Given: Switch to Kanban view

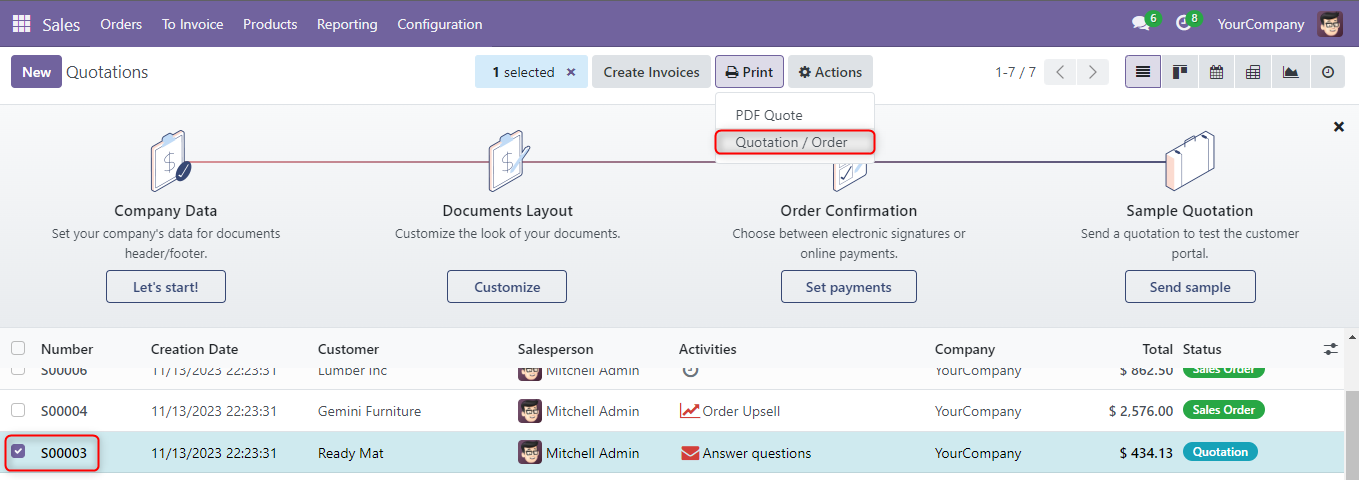Looking at the screenshot, I should 1180,72.
